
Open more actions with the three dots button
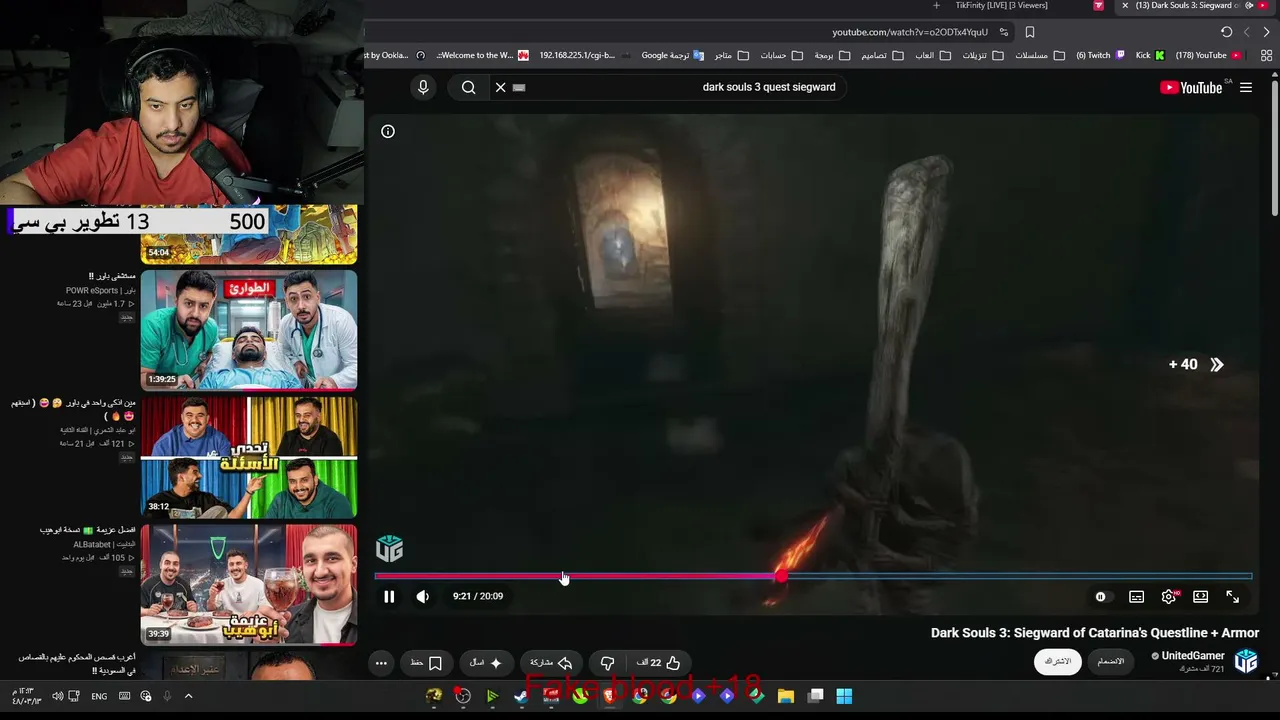coord(381,663)
